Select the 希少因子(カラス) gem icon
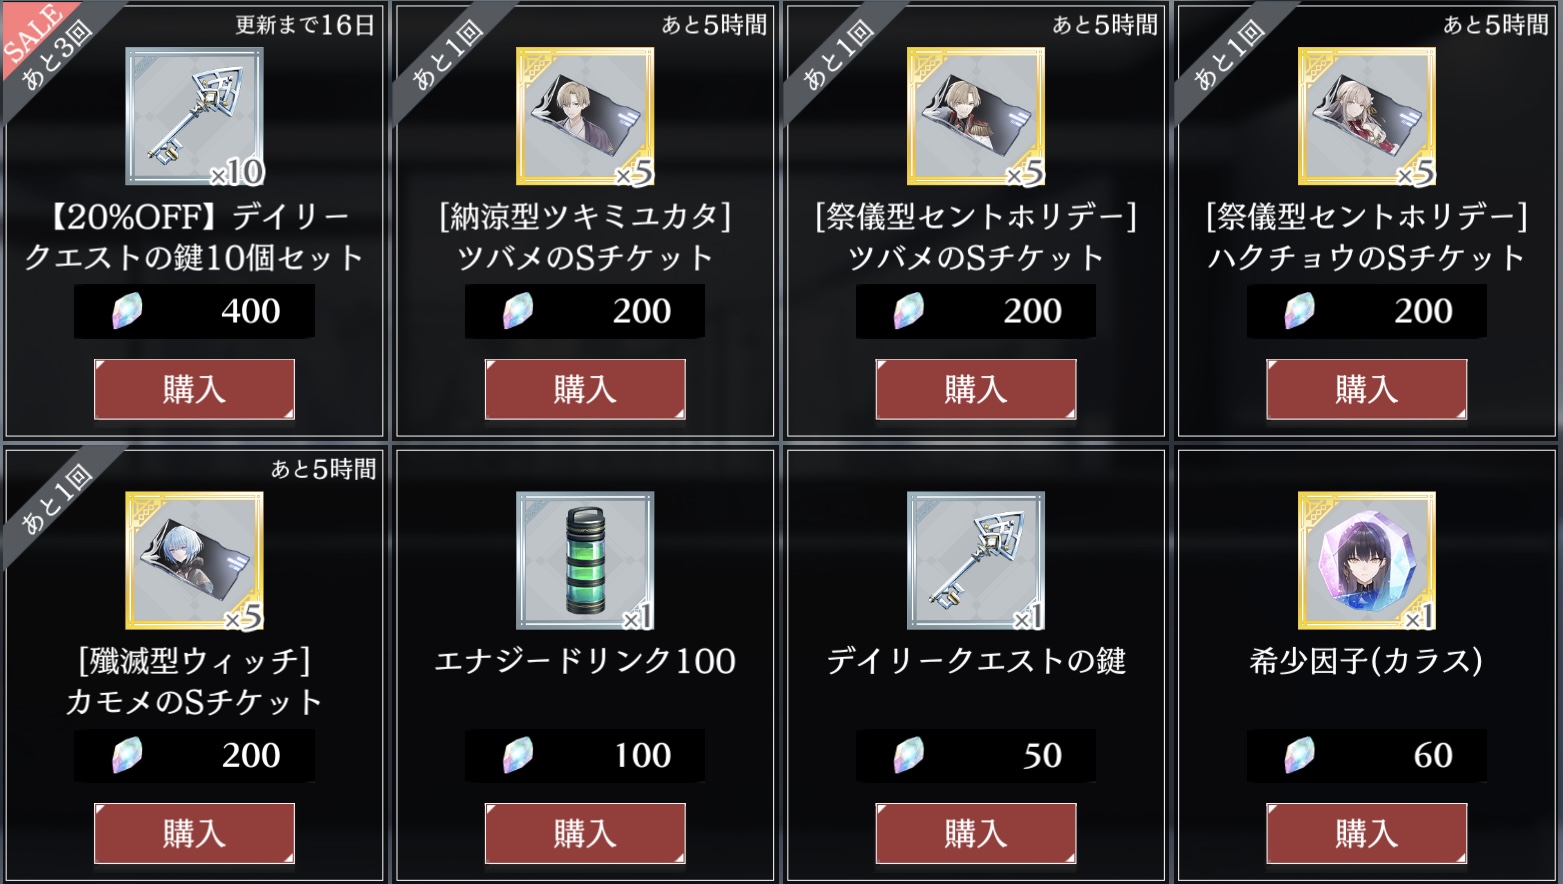 tap(1367, 560)
